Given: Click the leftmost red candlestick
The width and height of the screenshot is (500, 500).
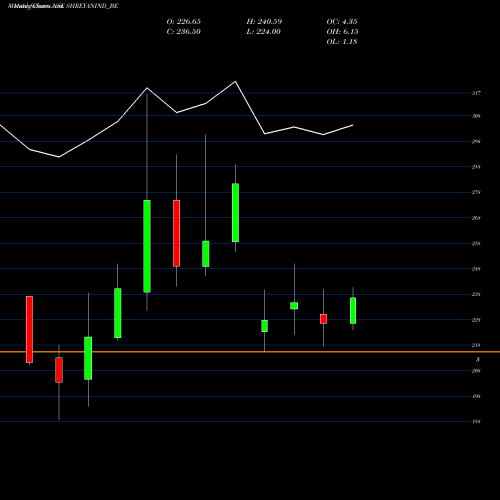Looking at the screenshot, I should tap(29, 329).
